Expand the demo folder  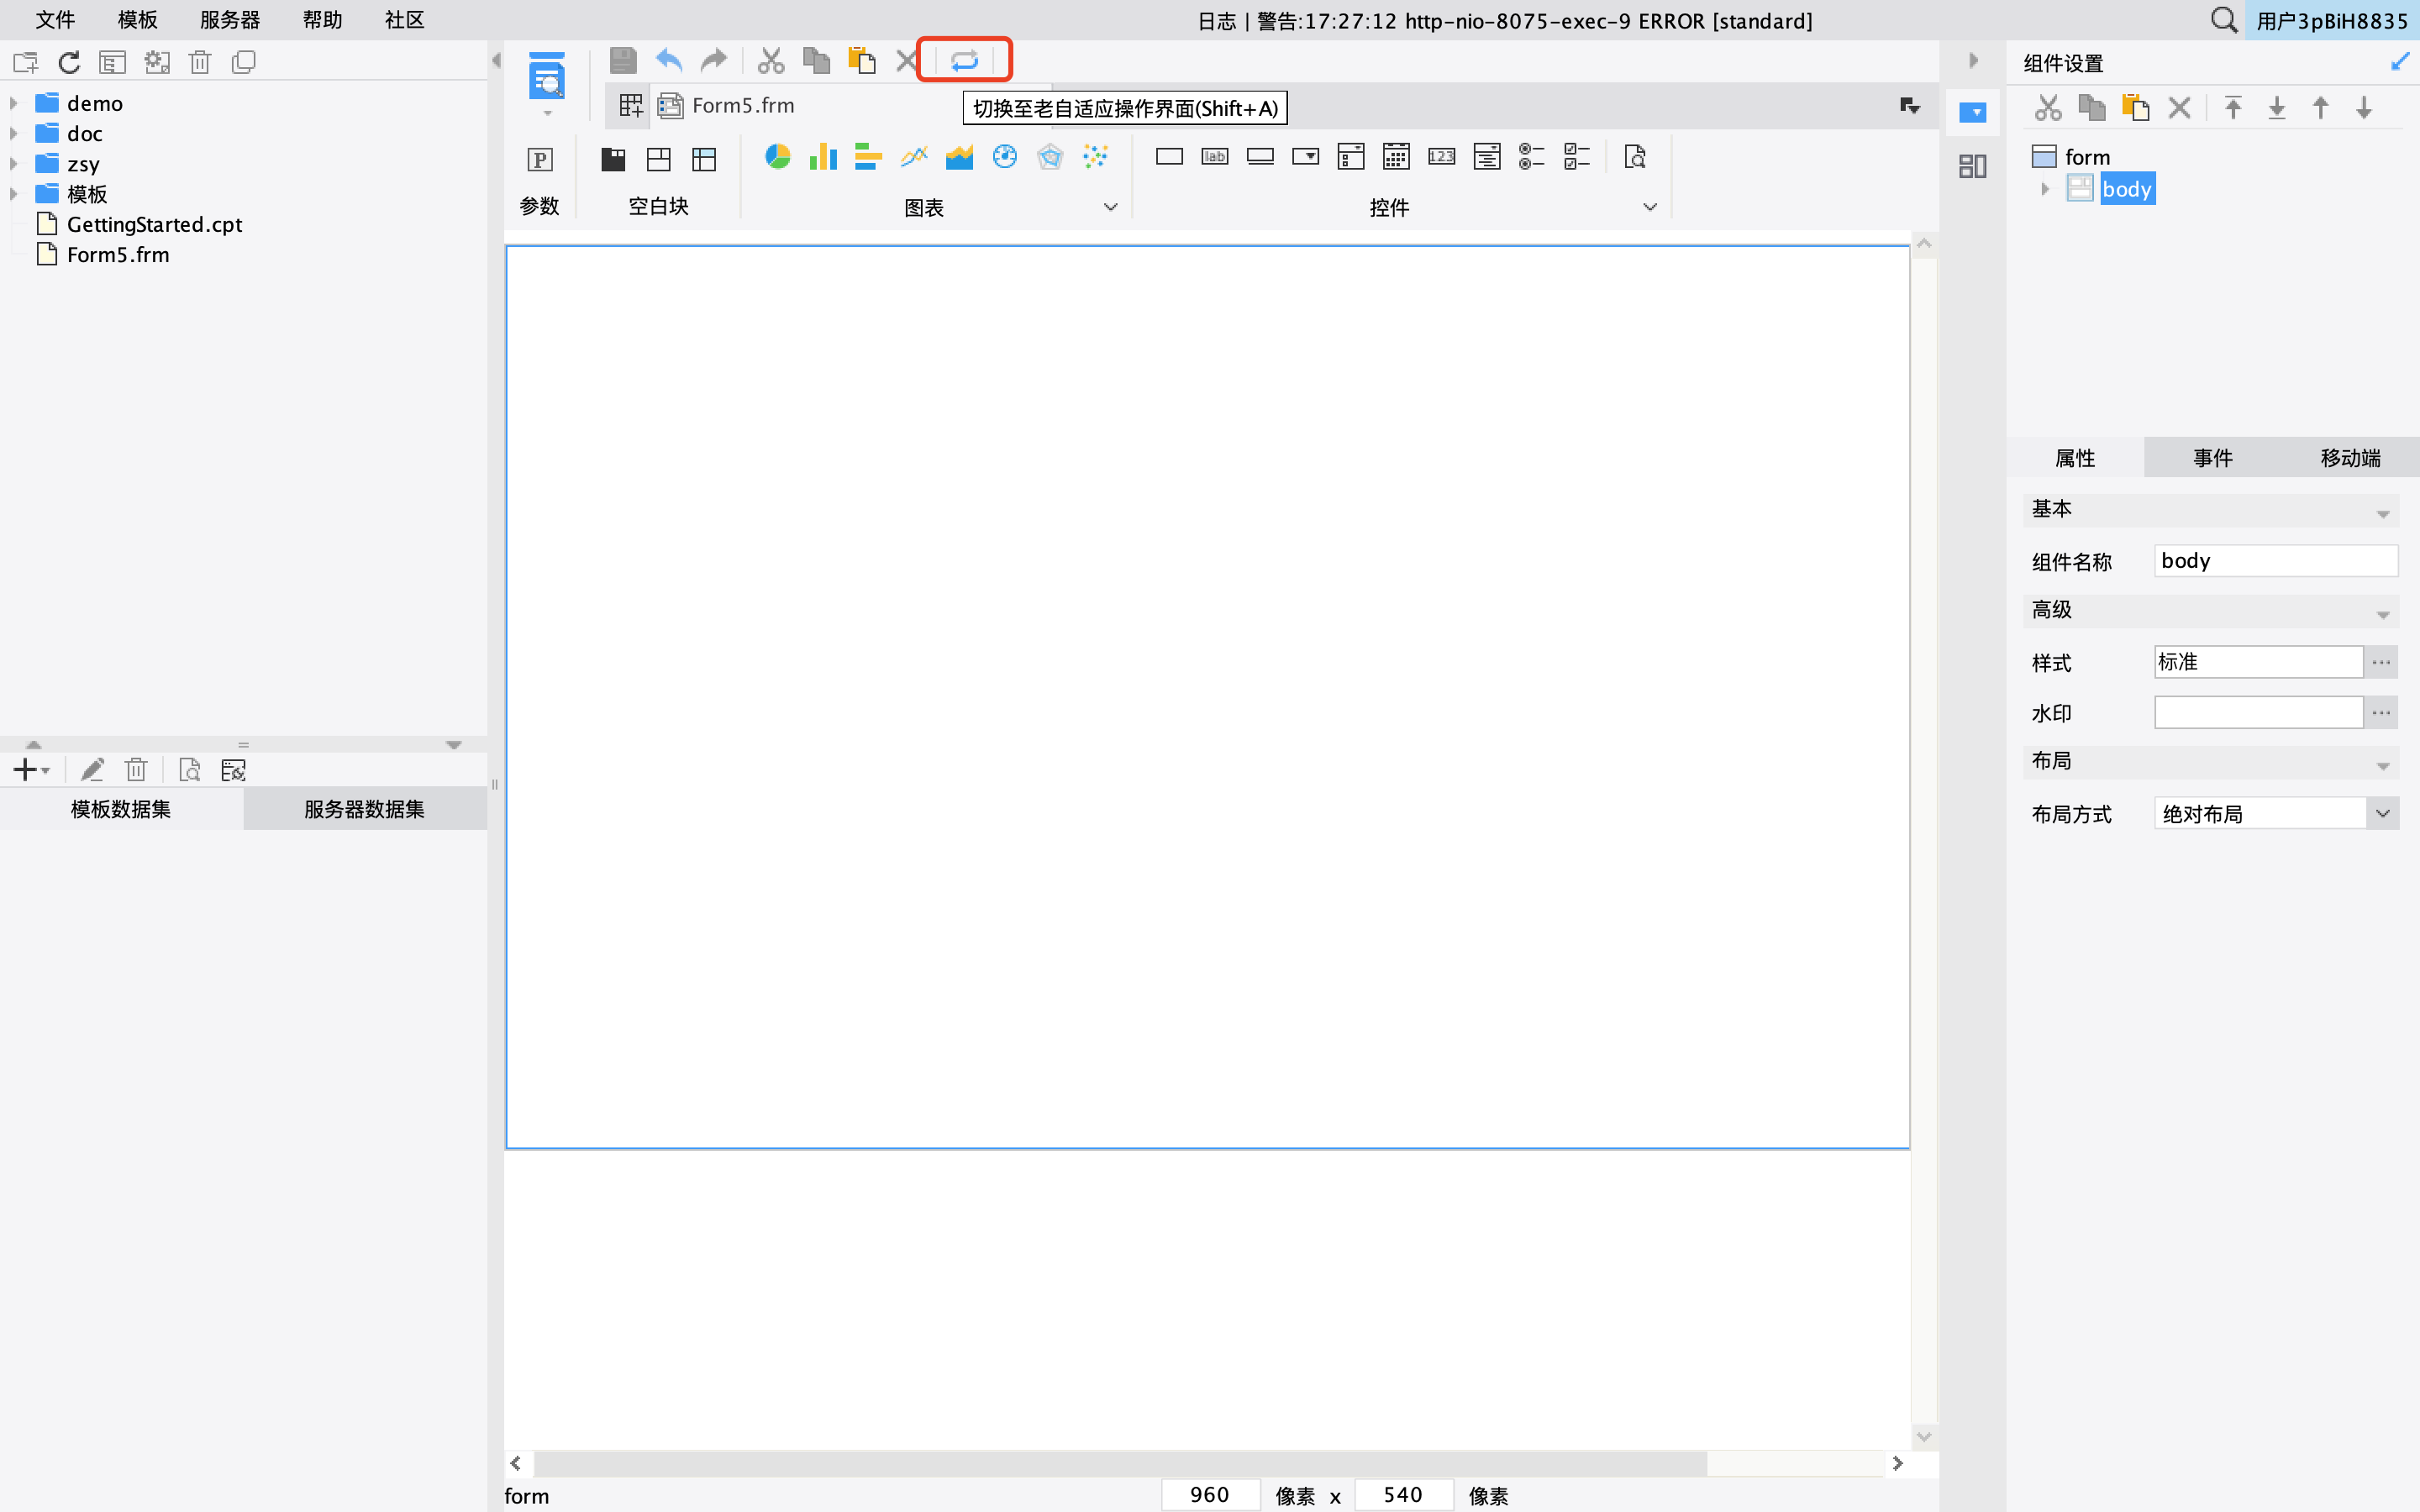point(14,103)
